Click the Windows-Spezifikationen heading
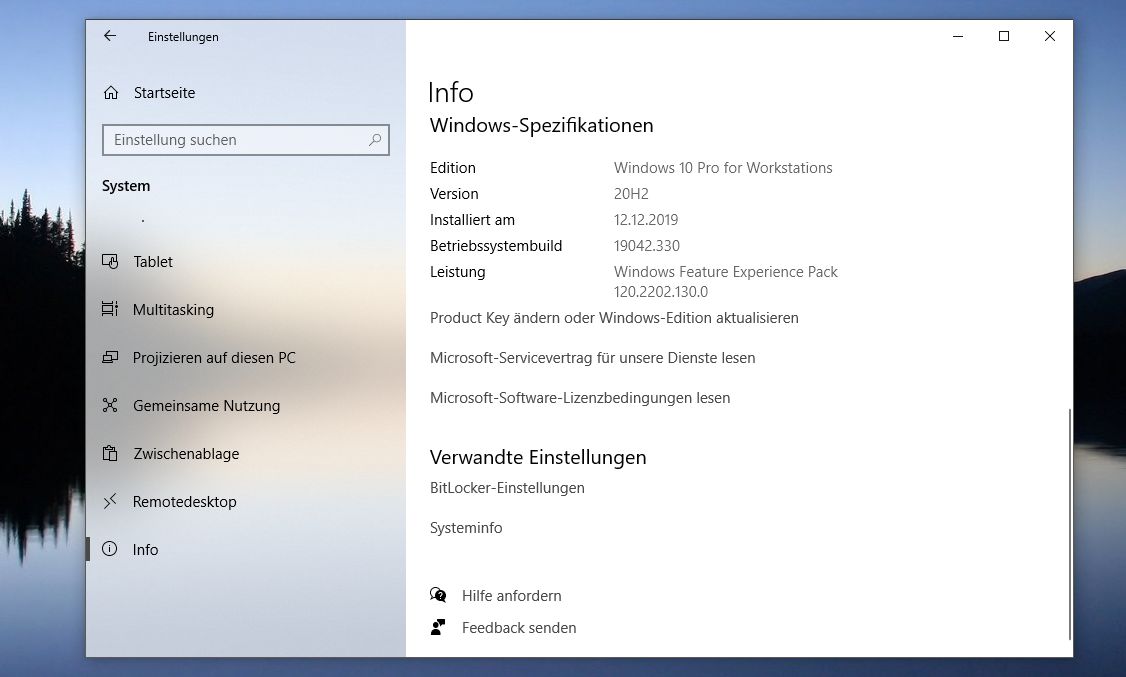 pos(541,126)
